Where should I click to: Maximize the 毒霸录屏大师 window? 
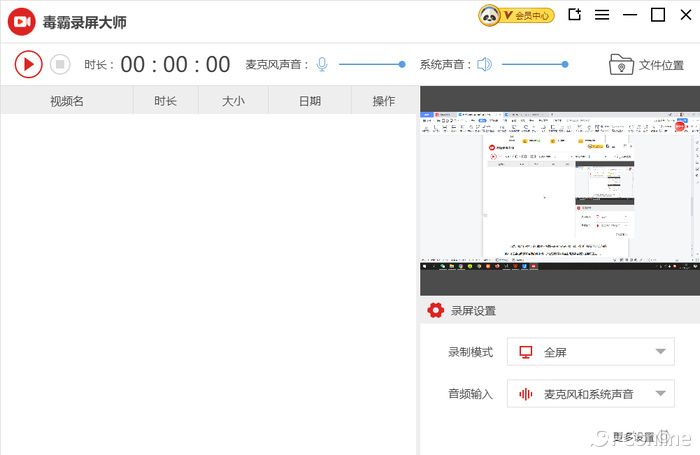pos(658,15)
